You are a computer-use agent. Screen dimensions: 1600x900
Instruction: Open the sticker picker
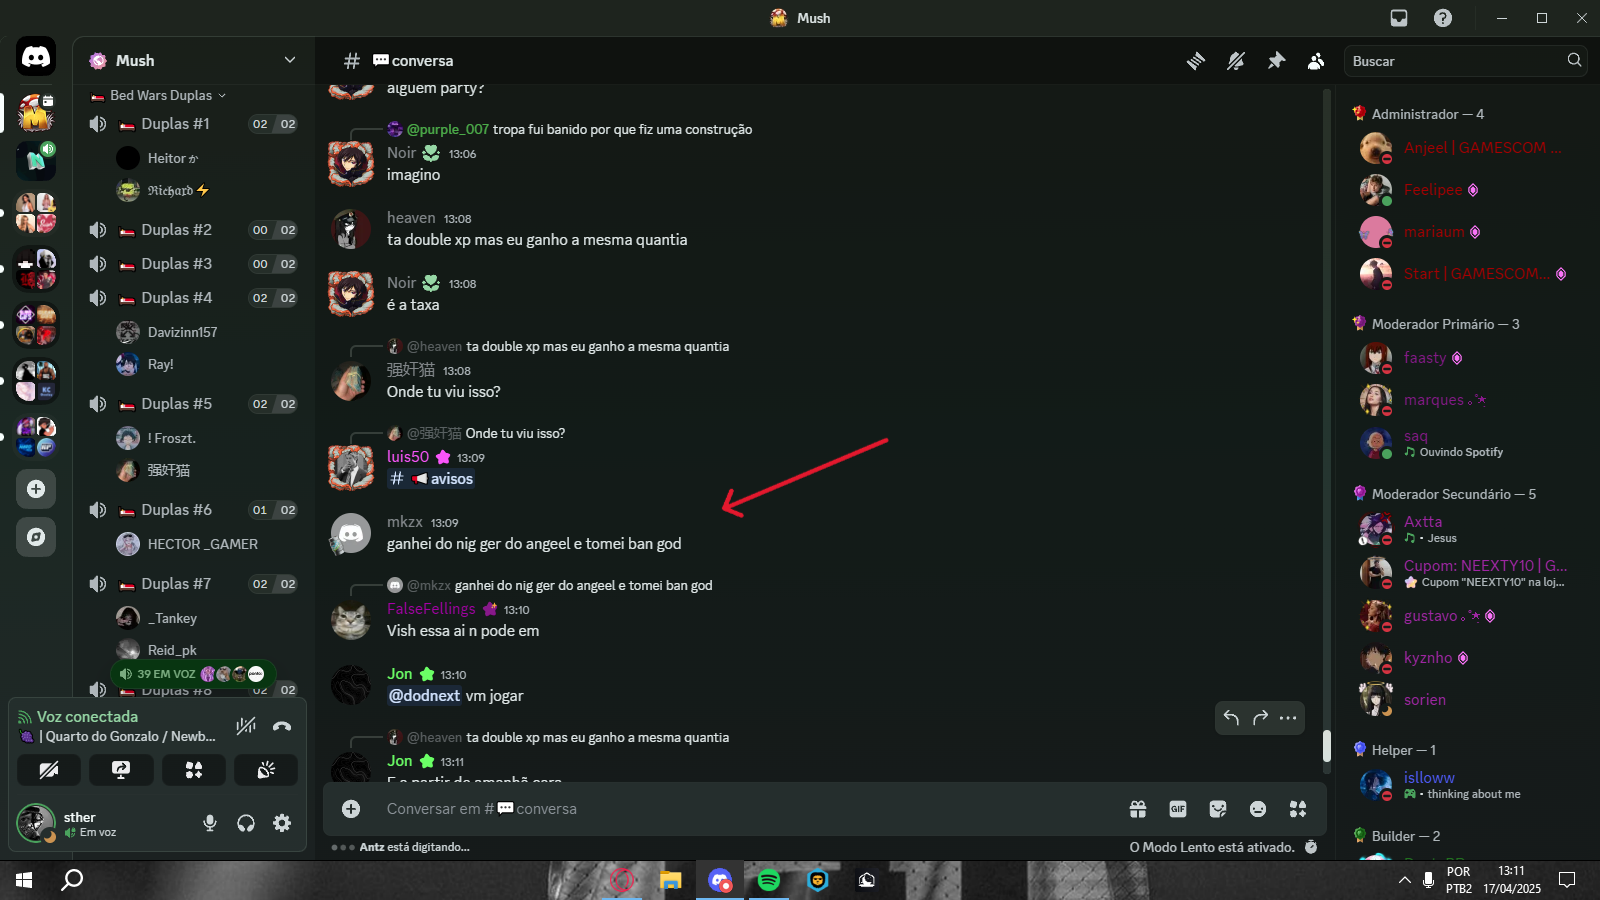point(1218,809)
